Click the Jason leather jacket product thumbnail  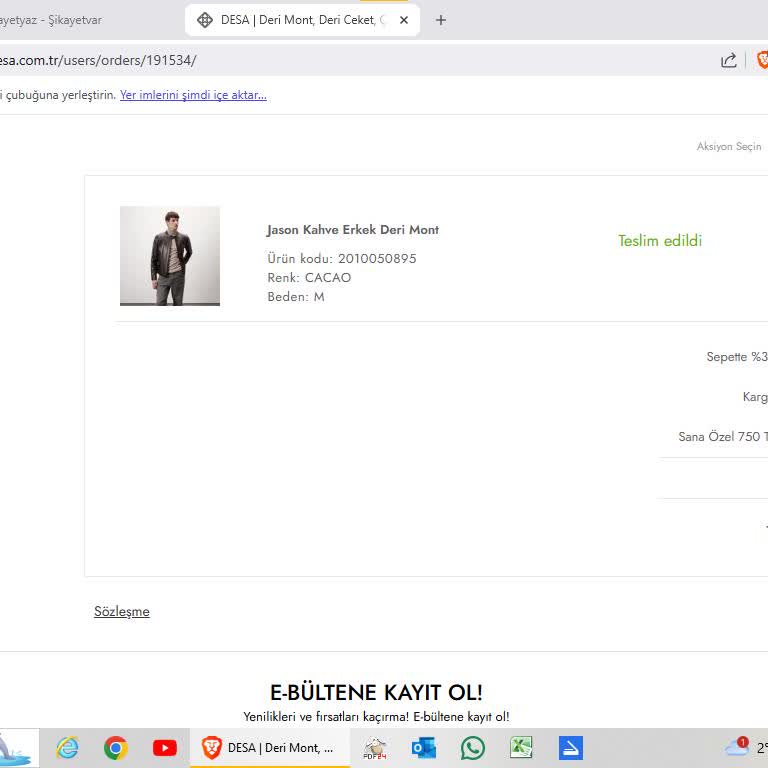coord(170,256)
